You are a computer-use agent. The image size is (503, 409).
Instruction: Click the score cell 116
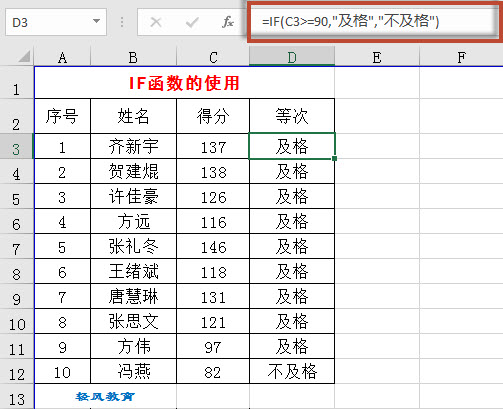pyautogui.click(x=213, y=221)
